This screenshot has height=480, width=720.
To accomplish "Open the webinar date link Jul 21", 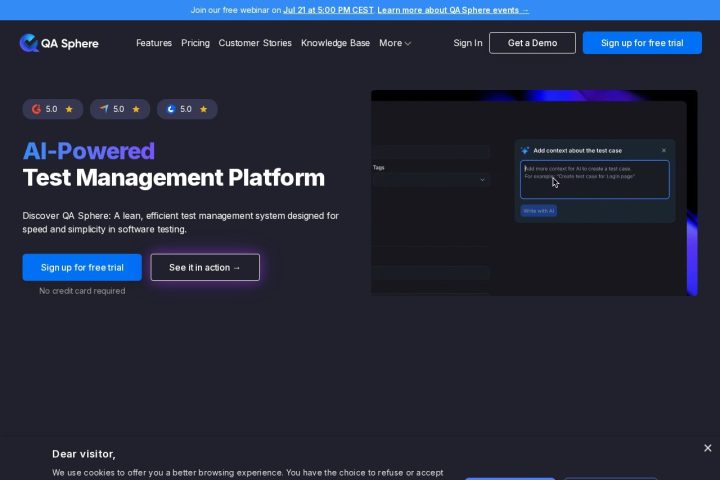I will click(328, 10).
